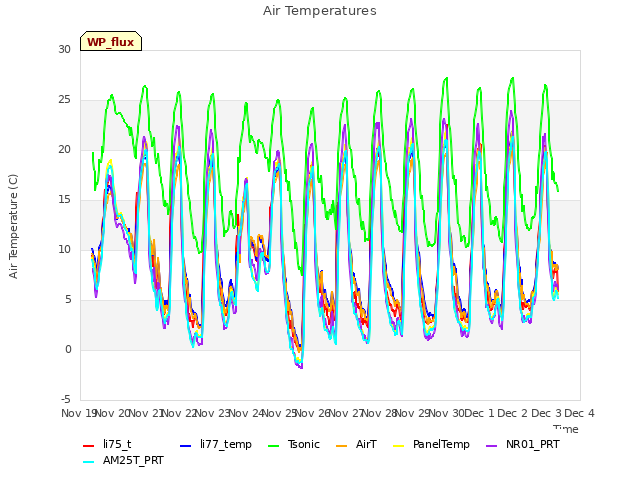Click the 30 y-axis tick label

tap(64, 49)
